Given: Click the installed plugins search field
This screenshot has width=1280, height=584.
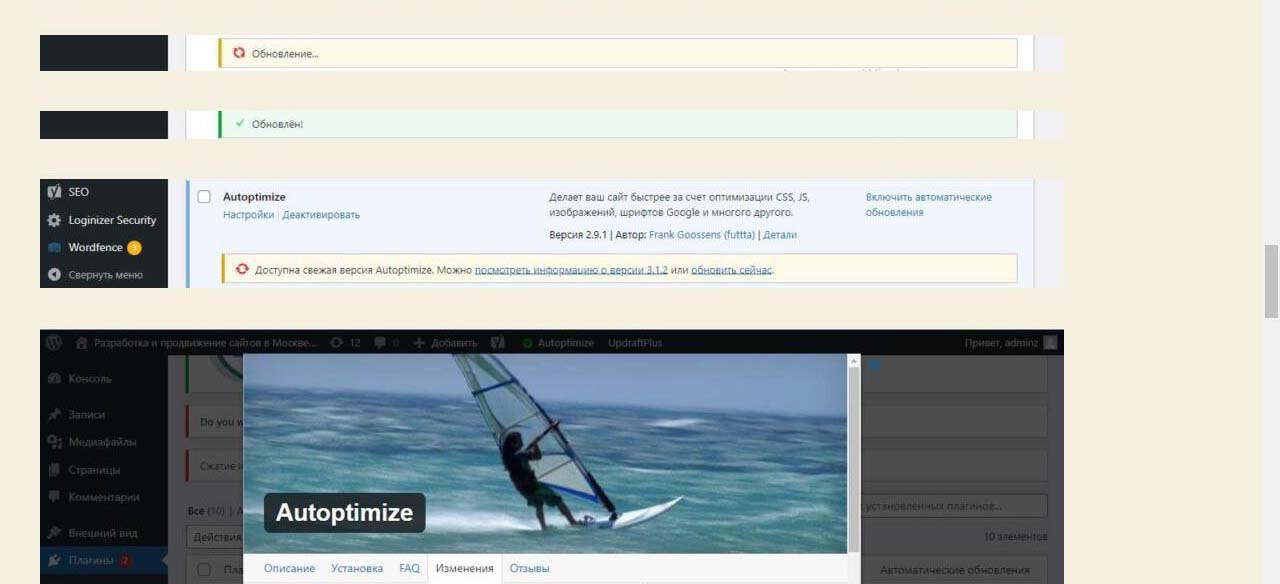Looking at the screenshot, I should coord(955,506).
